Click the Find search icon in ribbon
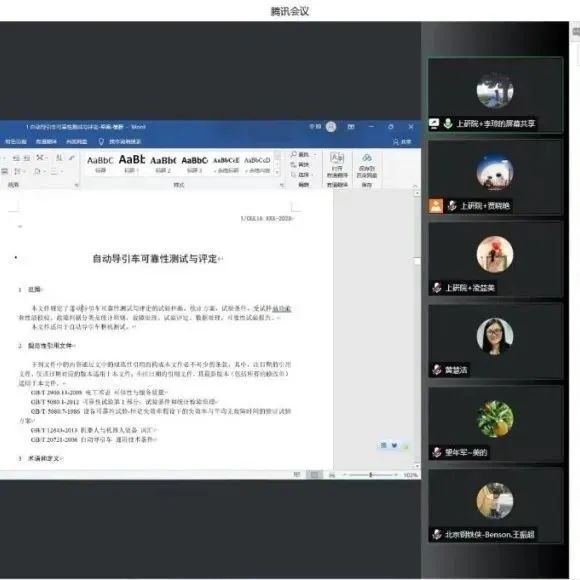The width and height of the screenshot is (580, 580). [294, 154]
